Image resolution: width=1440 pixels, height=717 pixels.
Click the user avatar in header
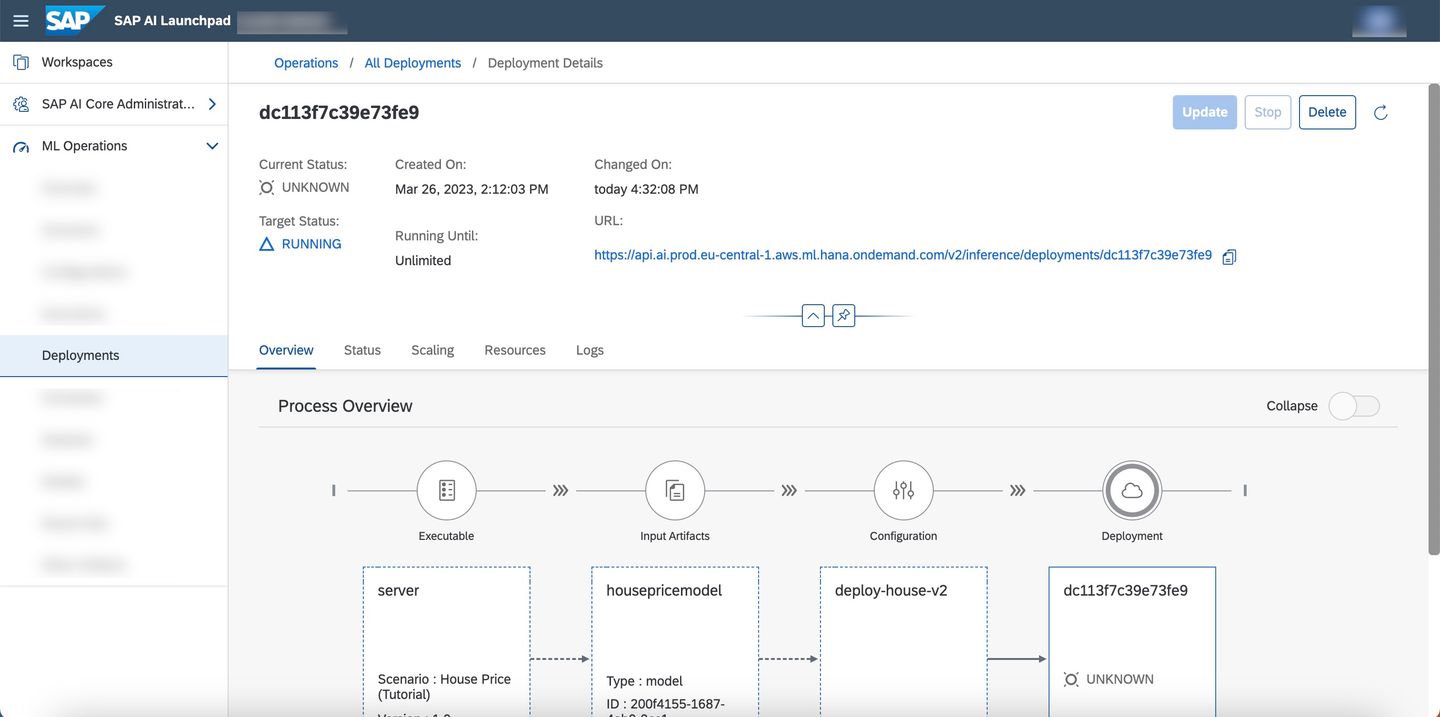1380,20
